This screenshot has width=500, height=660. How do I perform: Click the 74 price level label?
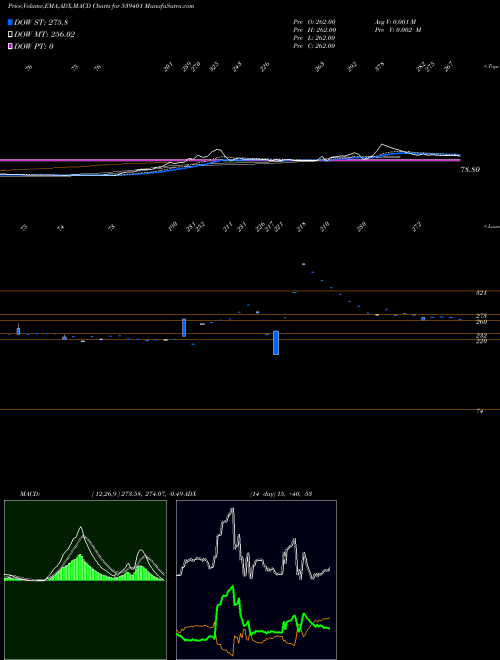pos(479,411)
